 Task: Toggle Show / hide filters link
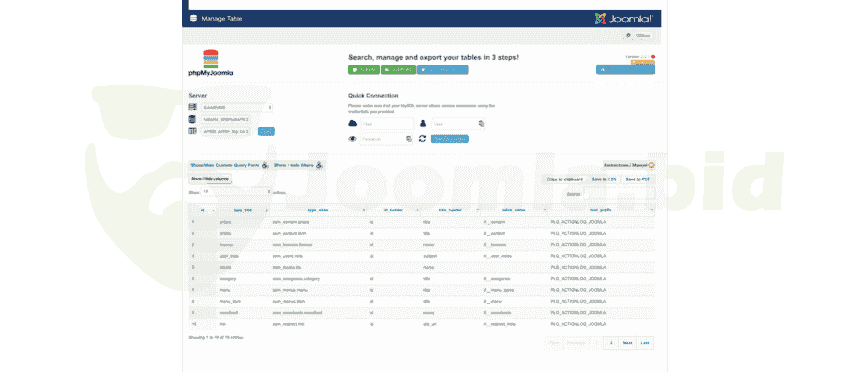(293, 165)
